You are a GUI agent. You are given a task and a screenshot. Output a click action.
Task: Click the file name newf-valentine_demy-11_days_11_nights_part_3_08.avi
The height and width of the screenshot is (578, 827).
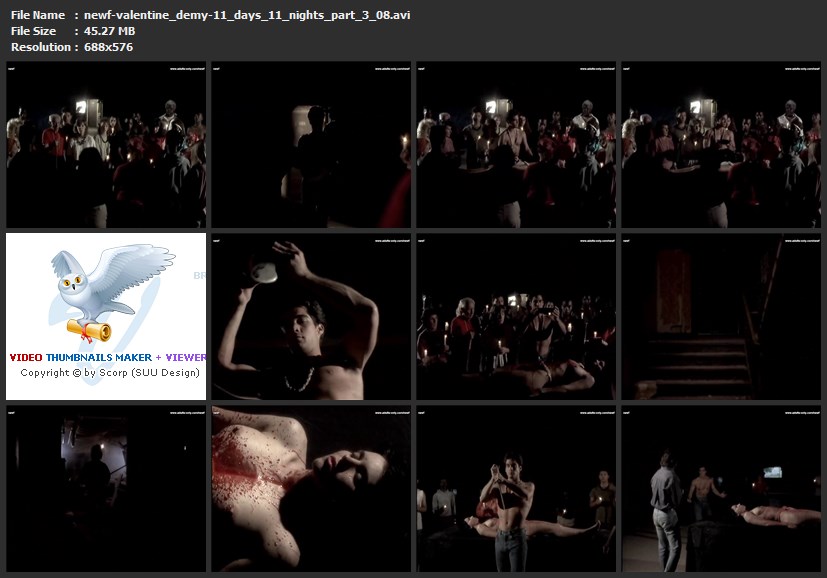tap(247, 15)
